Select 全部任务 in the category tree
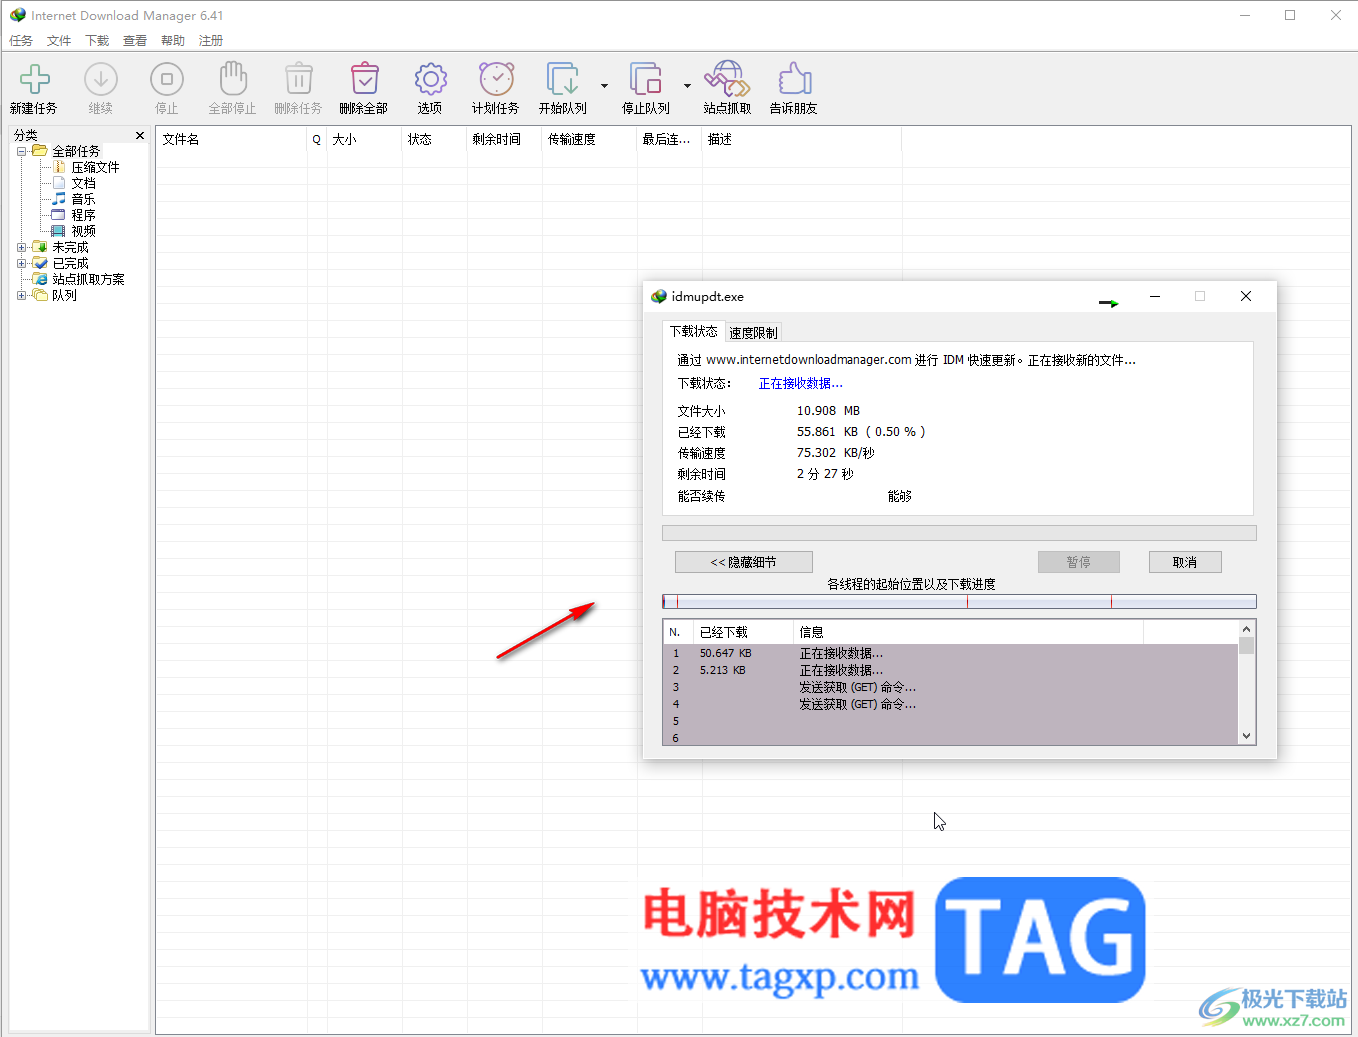The width and height of the screenshot is (1358, 1037). click(76, 151)
